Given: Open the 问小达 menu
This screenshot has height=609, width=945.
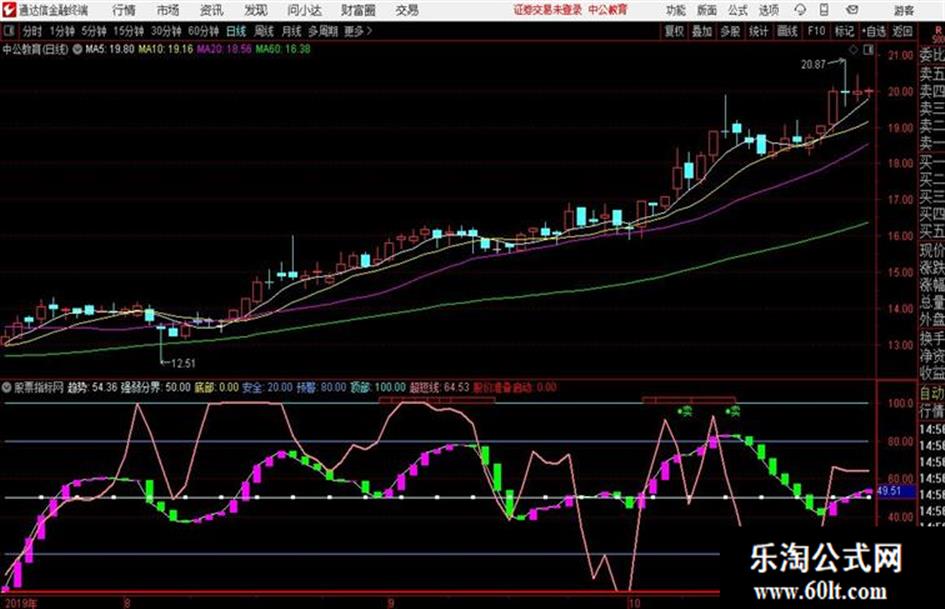Looking at the screenshot, I should (x=304, y=10).
